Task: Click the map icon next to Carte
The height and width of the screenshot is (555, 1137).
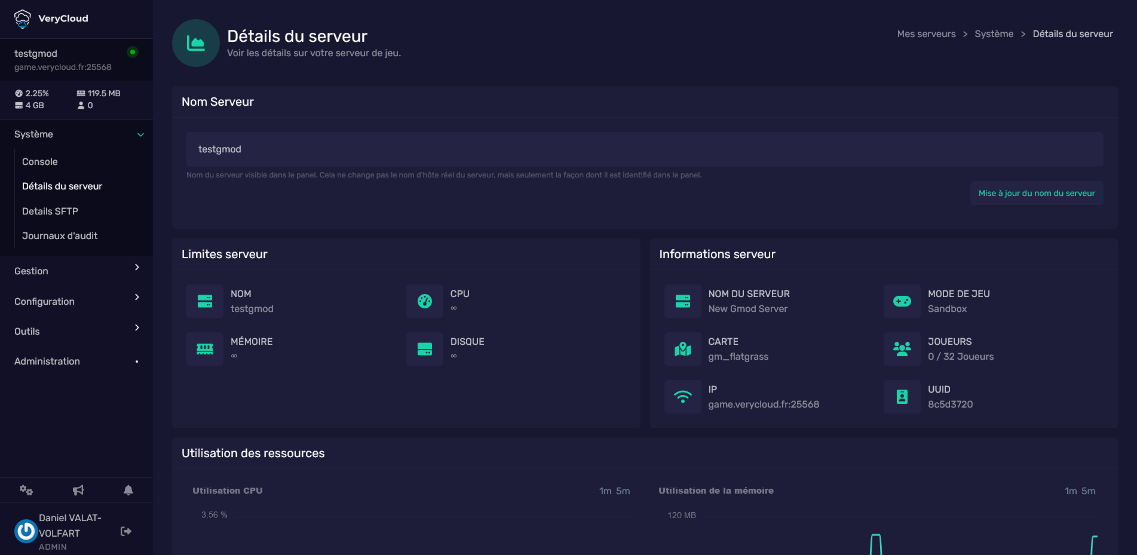Action: point(683,349)
